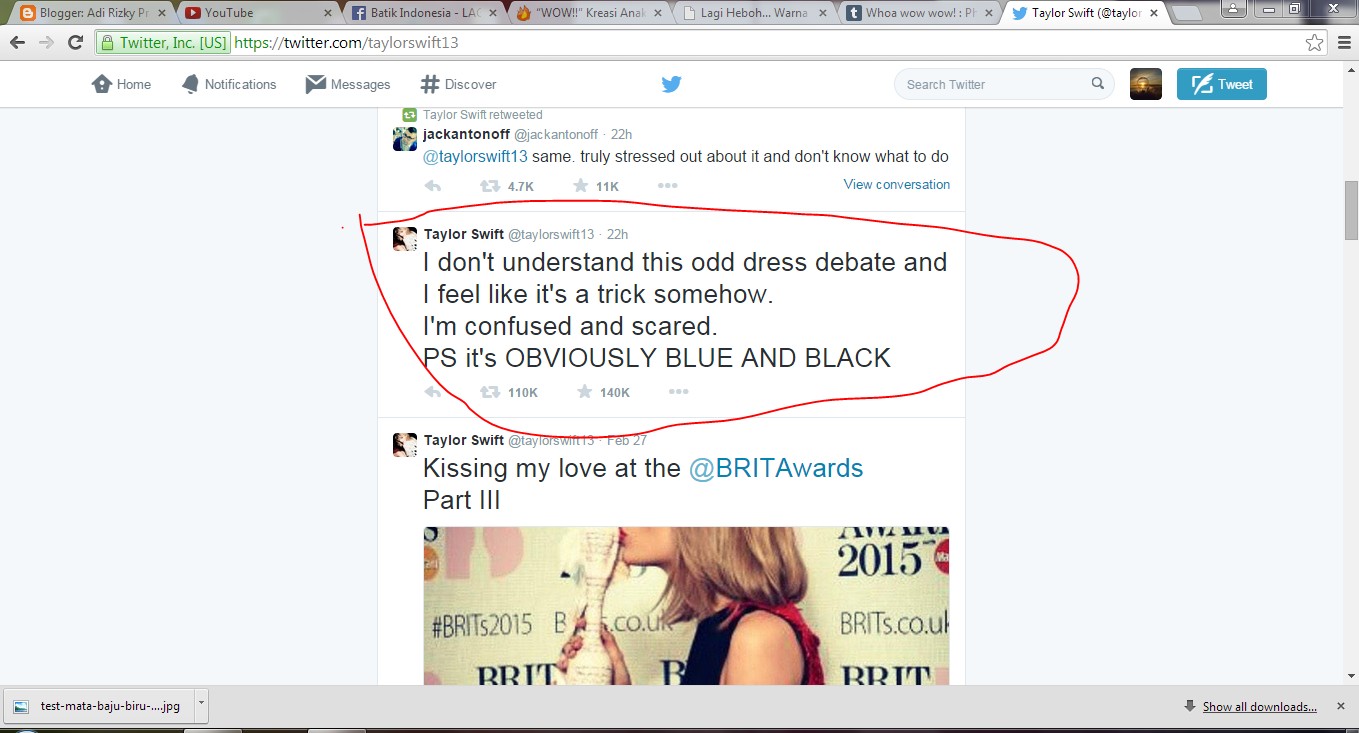
Task: Click the browser forward arrow
Action: click(x=46, y=43)
